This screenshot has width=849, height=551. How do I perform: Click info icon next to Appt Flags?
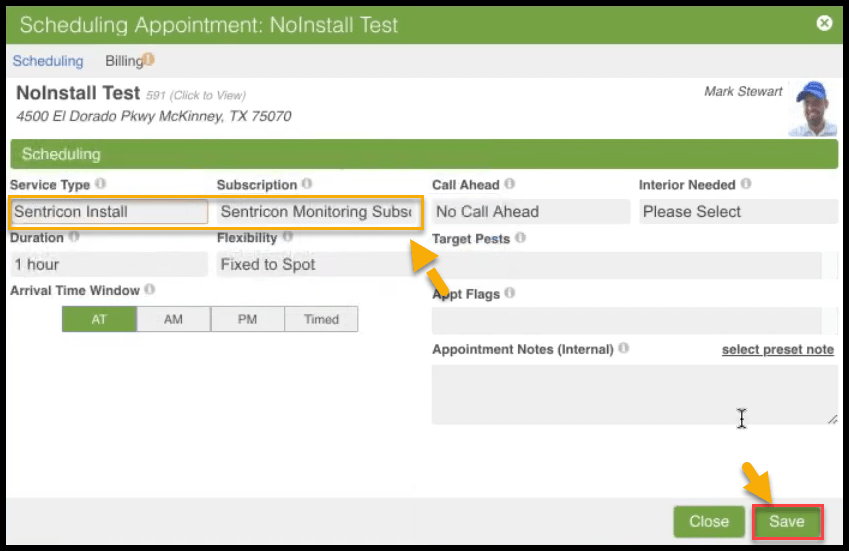coord(509,294)
